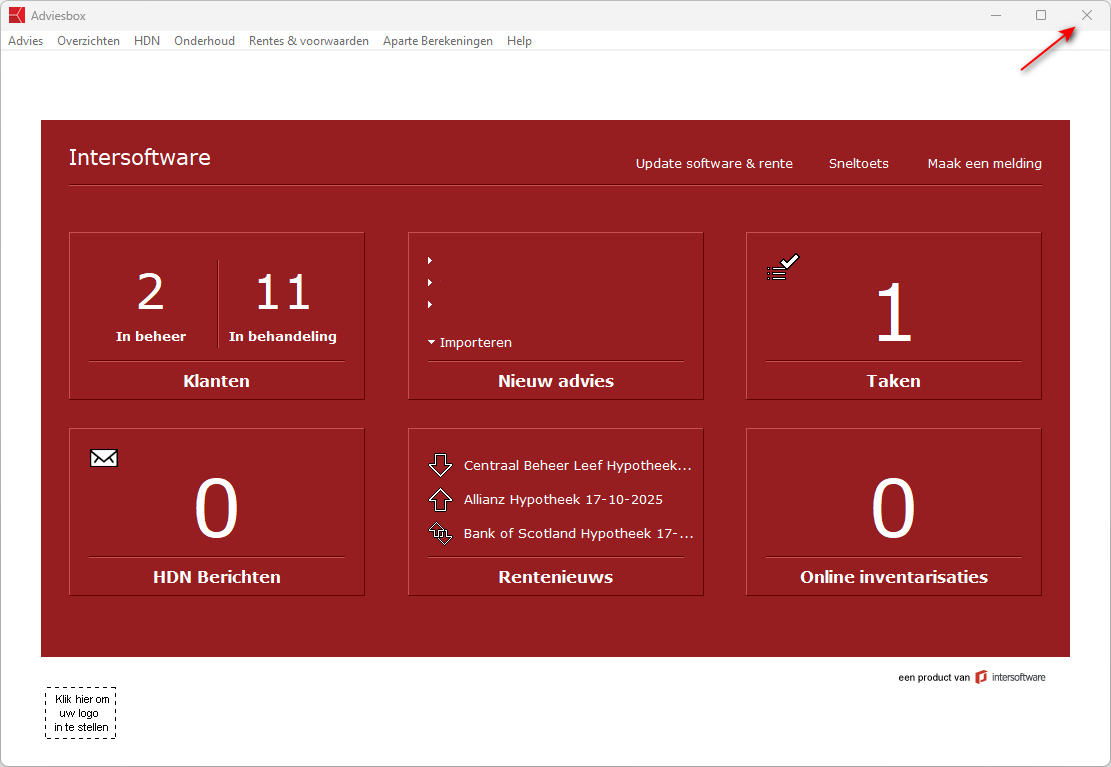
Task: Open the Rentes & voorwaarden menu
Action: tap(308, 41)
